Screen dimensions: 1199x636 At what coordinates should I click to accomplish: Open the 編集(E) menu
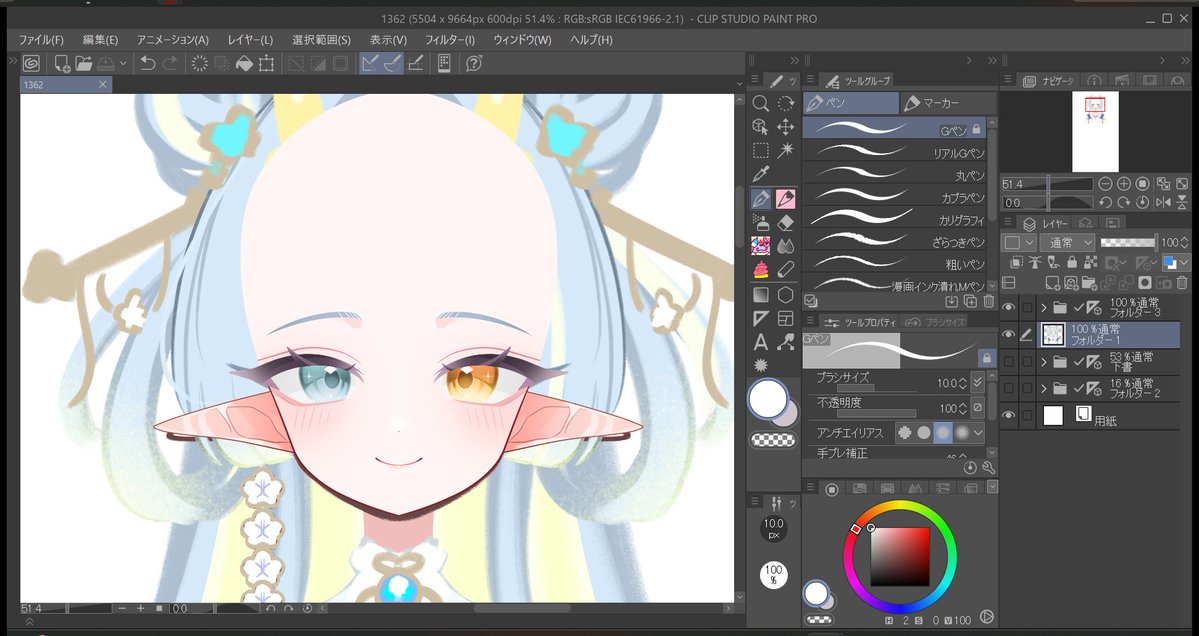[x=100, y=40]
